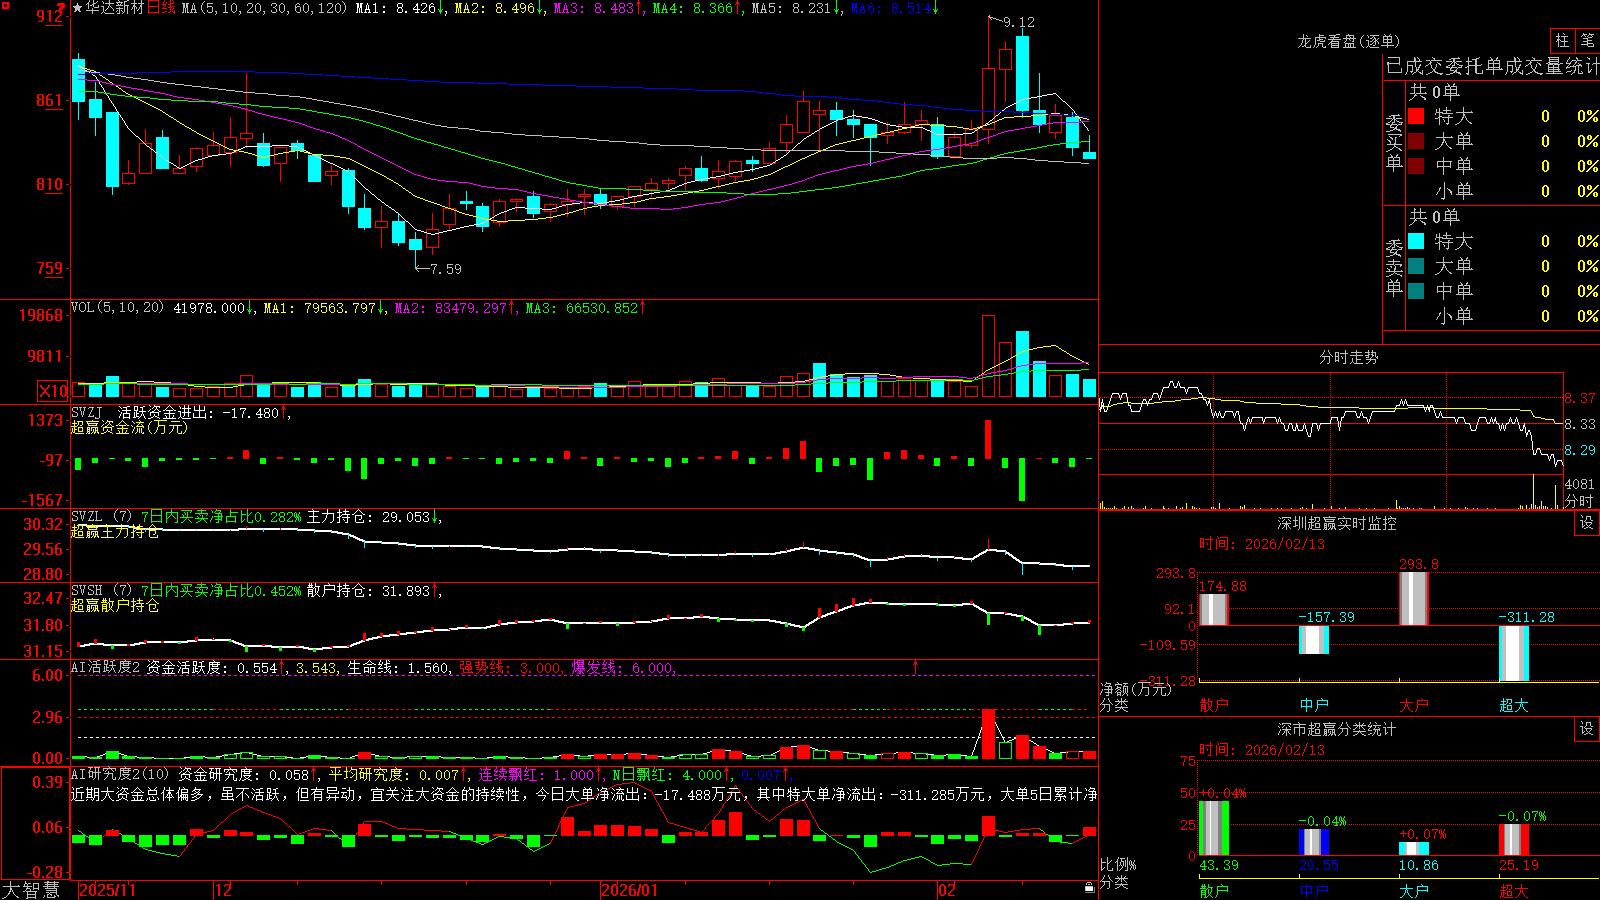Viewport: 1600px width, 900px height.
Task: Click the 大智慧 logo at bottom left
Action: (x=31, y=890)
